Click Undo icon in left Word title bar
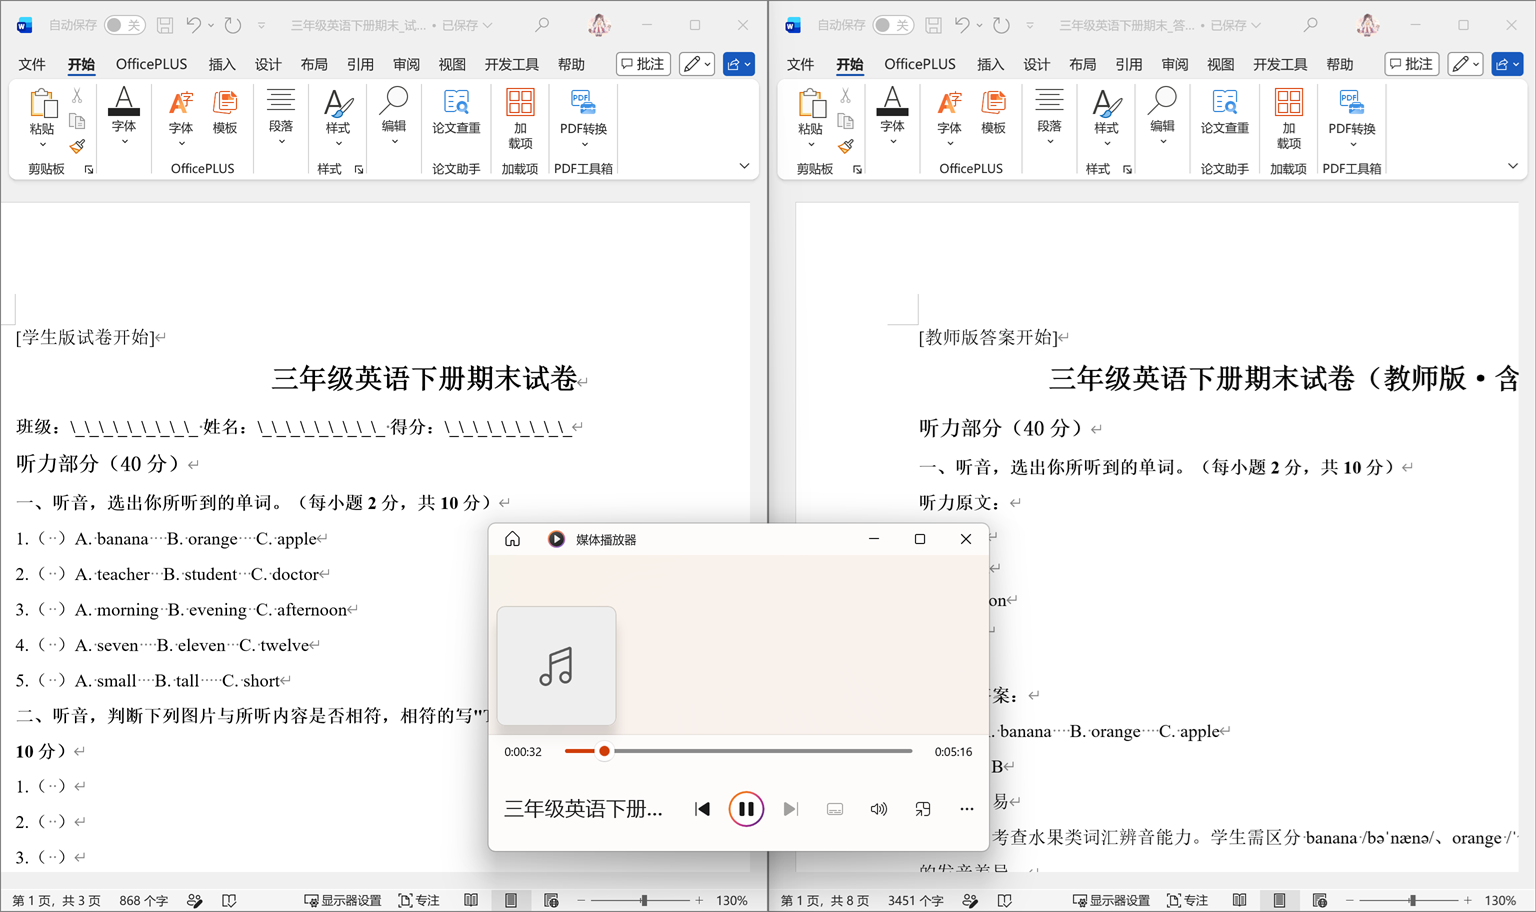 [194, 25]
